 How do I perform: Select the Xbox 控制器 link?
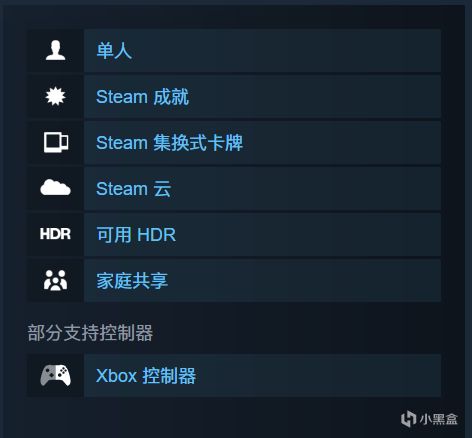[x=146, y=376]
